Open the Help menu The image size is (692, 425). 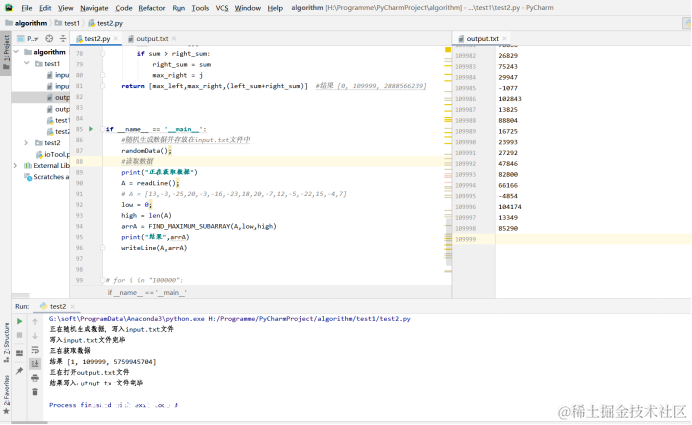tap(275, 8)
